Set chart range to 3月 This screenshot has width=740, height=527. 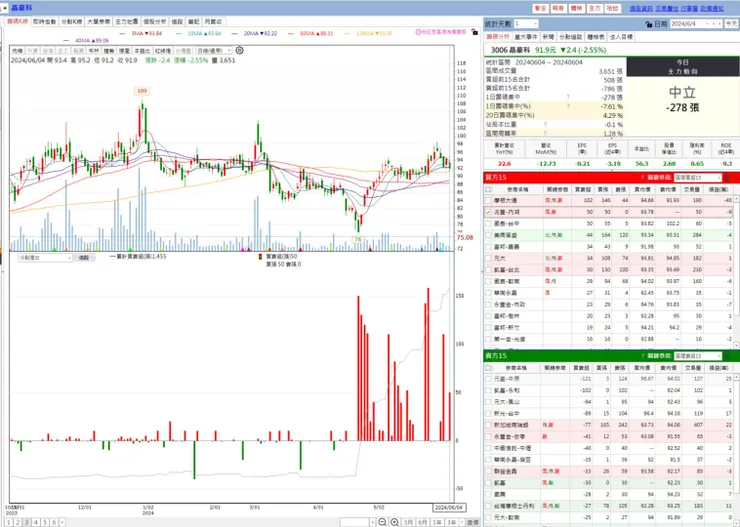[x=408, y=522]
